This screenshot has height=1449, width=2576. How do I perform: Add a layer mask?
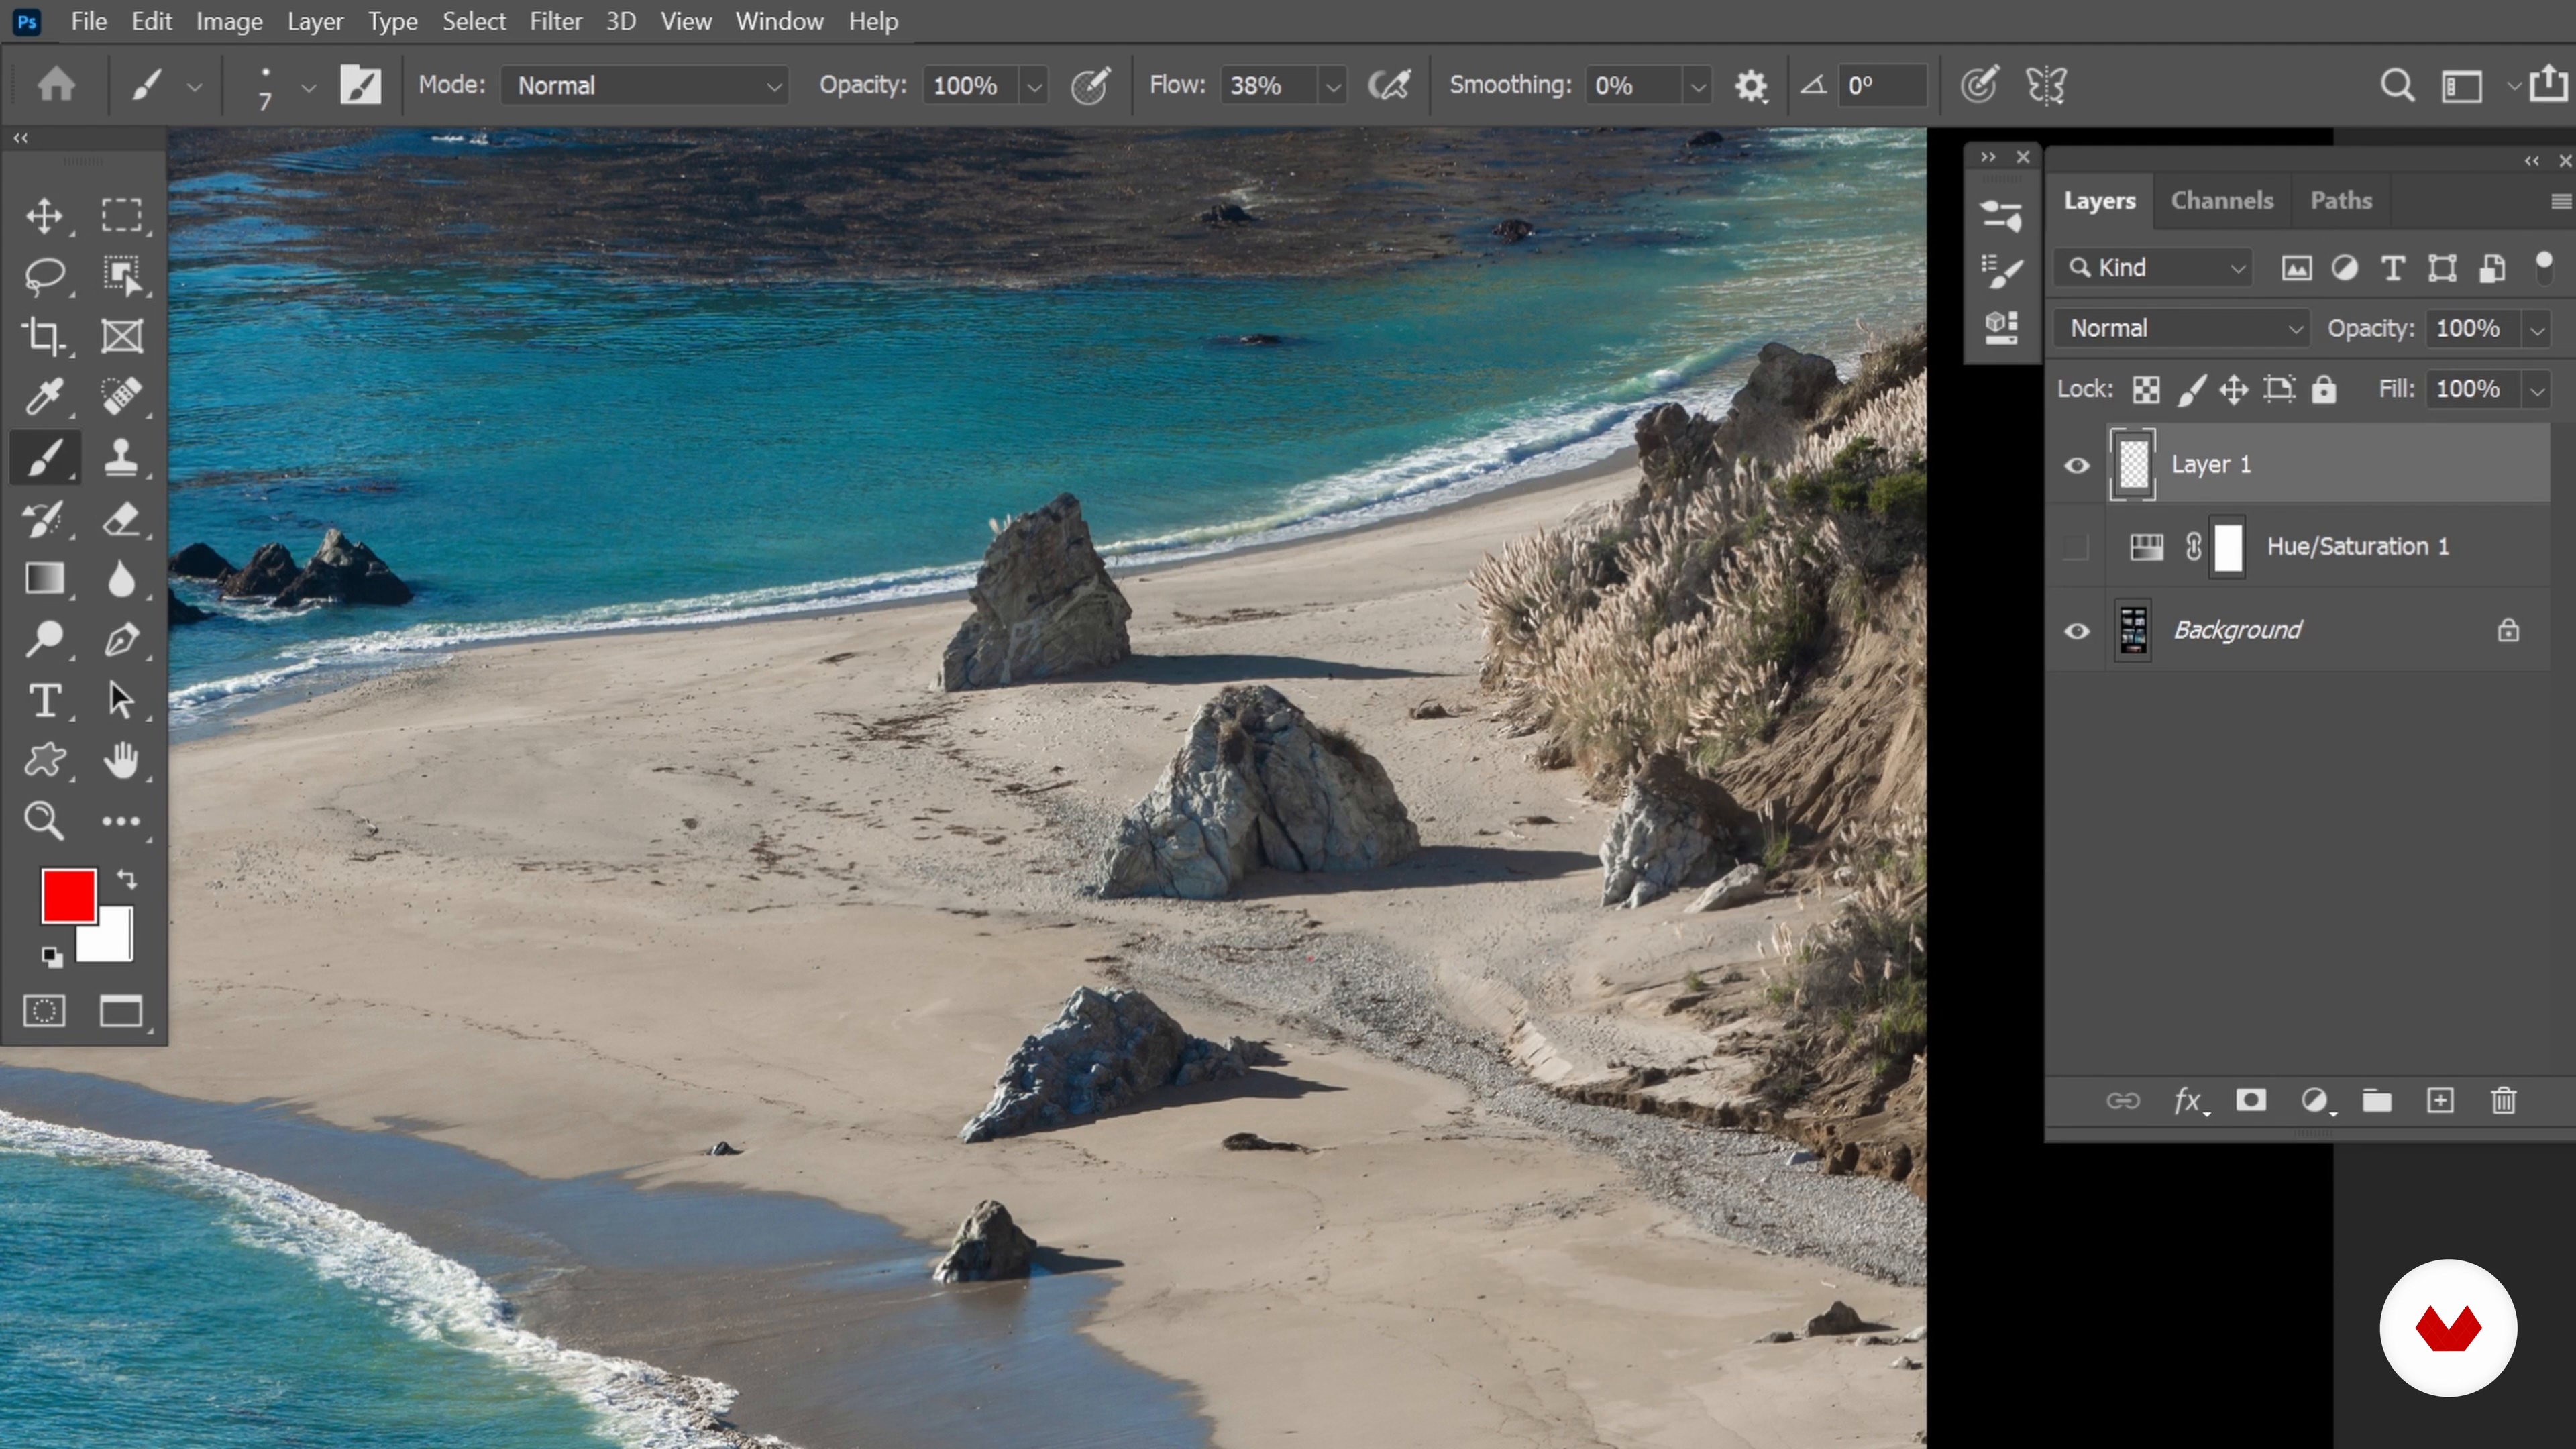pos(2251,1101)
